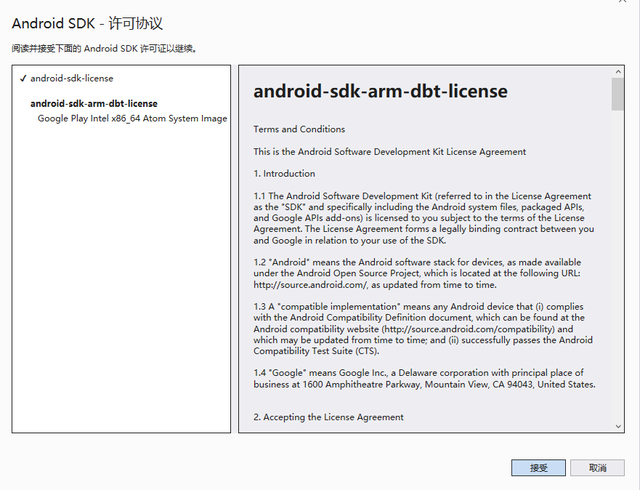The width and height of the screenshot is (640, 490).
Task: Select android-sdk-license in the license list
Action: pyautogui.click(x=72, y=78)
